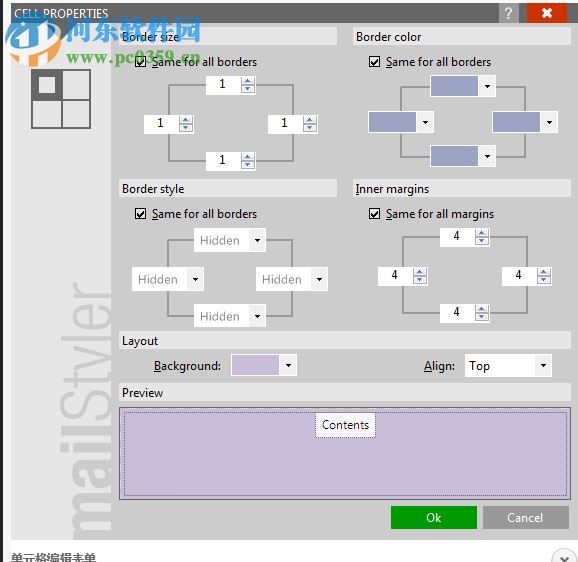The width and height of the screenshot is (578, 562).
Task: Decrease the bottom inner margin stepper
Action: (482, 317)
